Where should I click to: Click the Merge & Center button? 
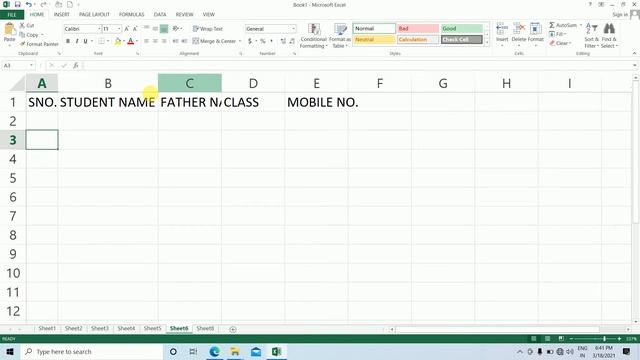[x=214, y=41]
